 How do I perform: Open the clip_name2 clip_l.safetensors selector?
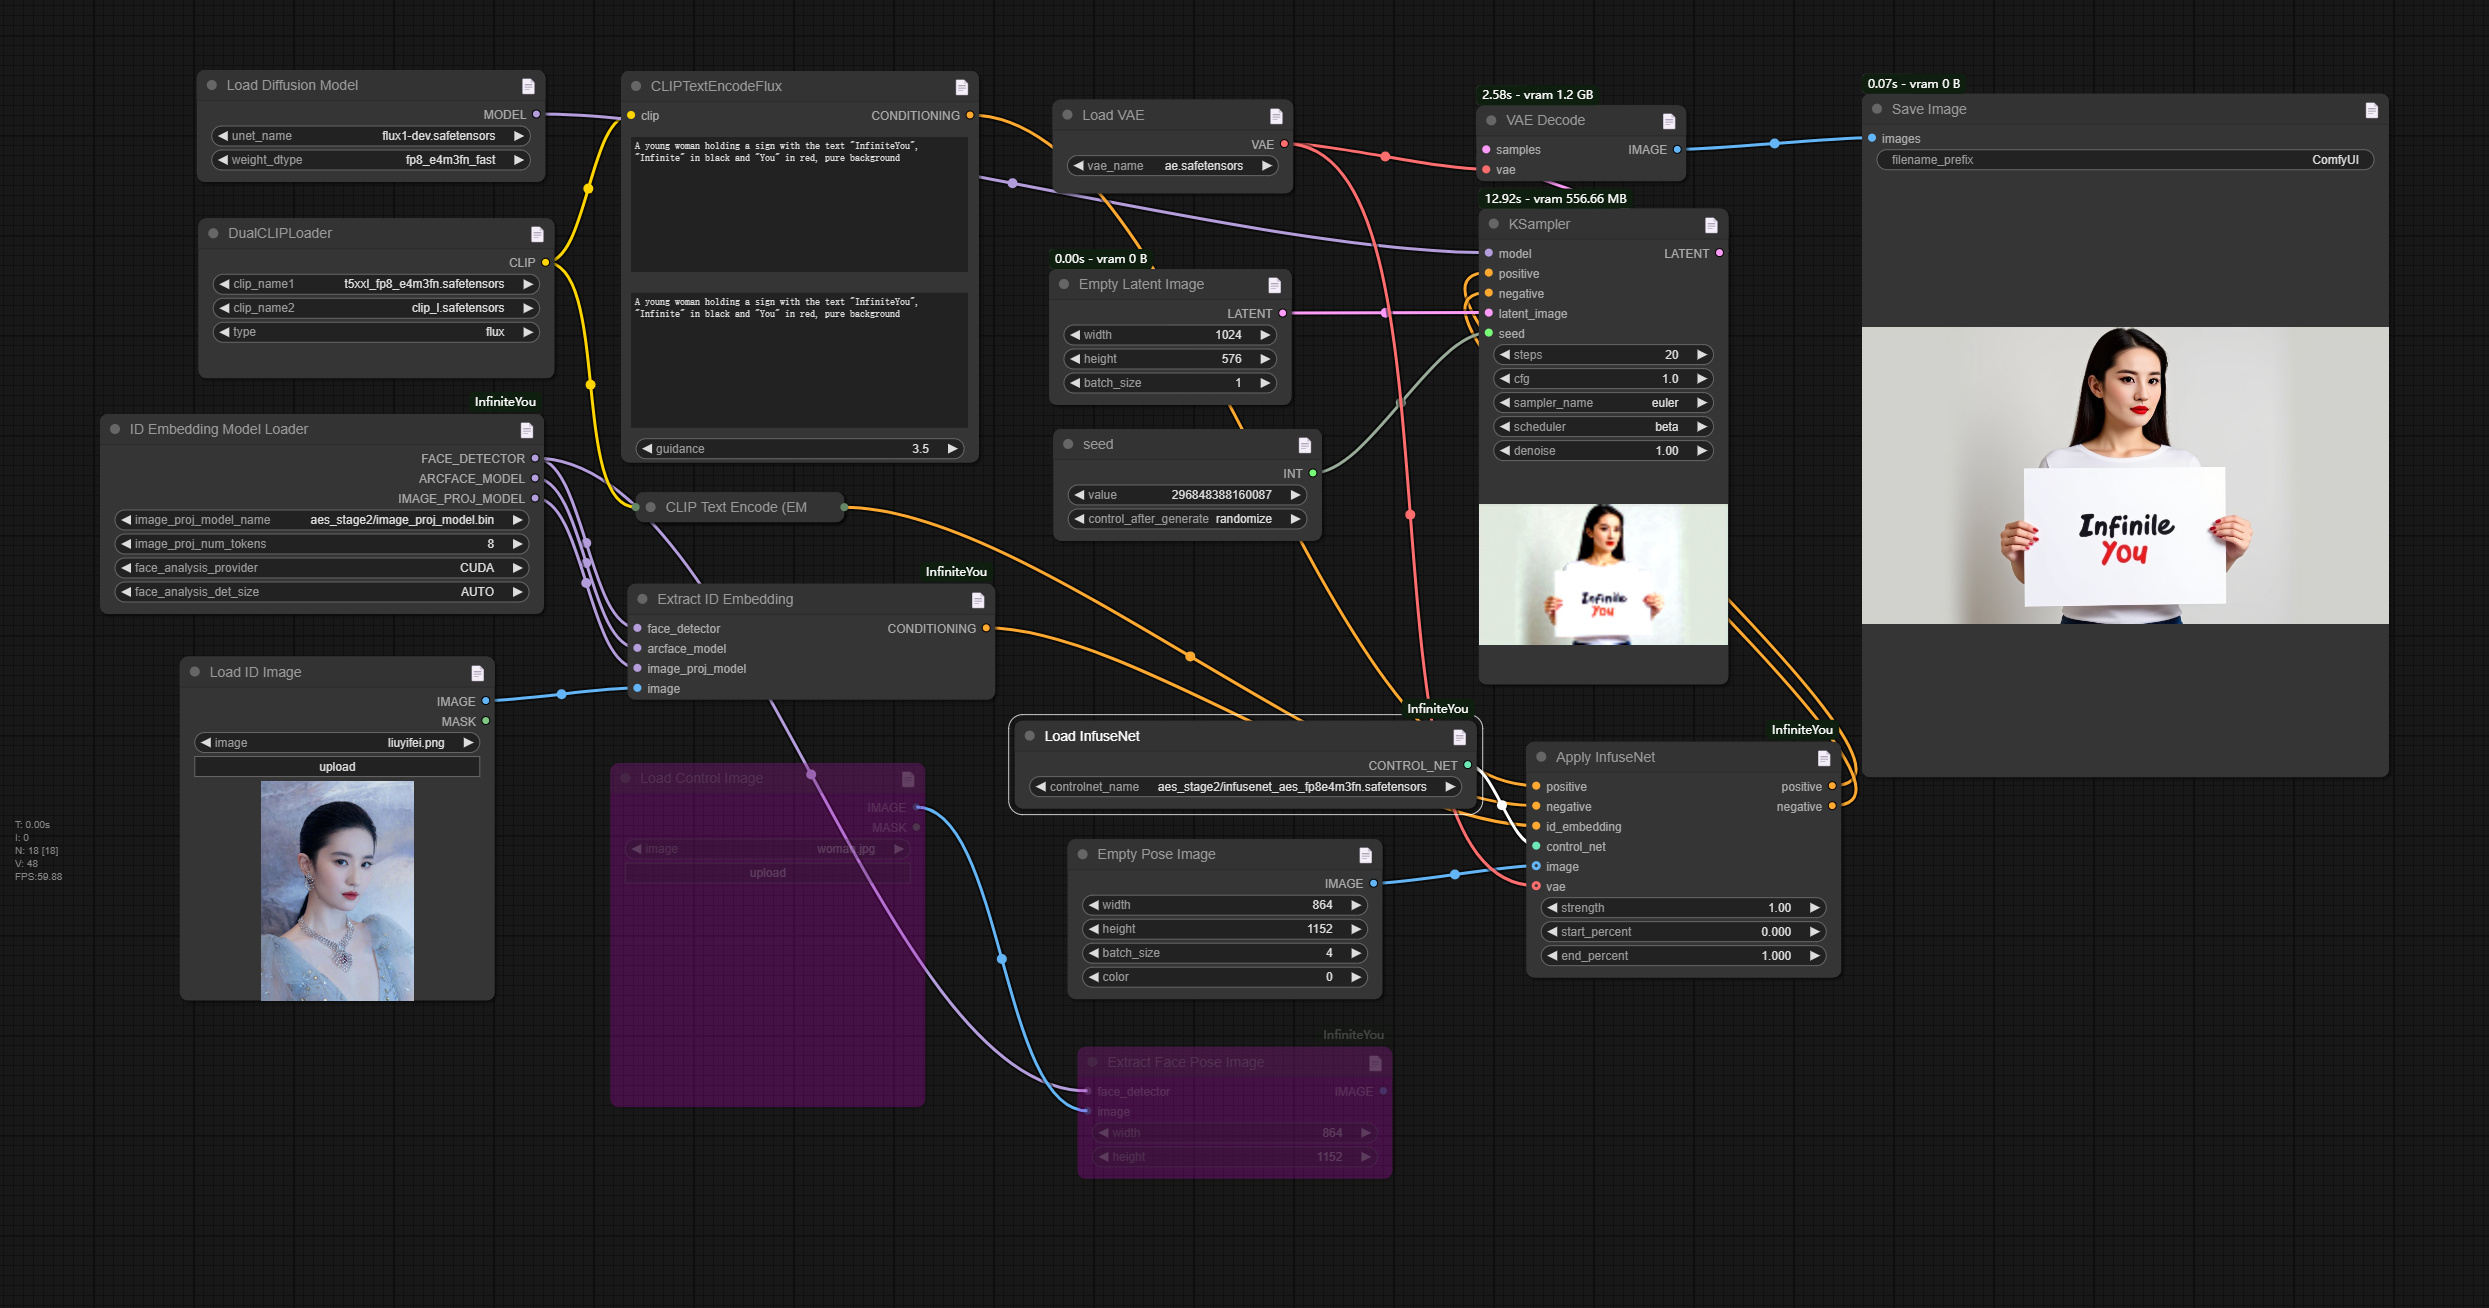coord(376,308)
